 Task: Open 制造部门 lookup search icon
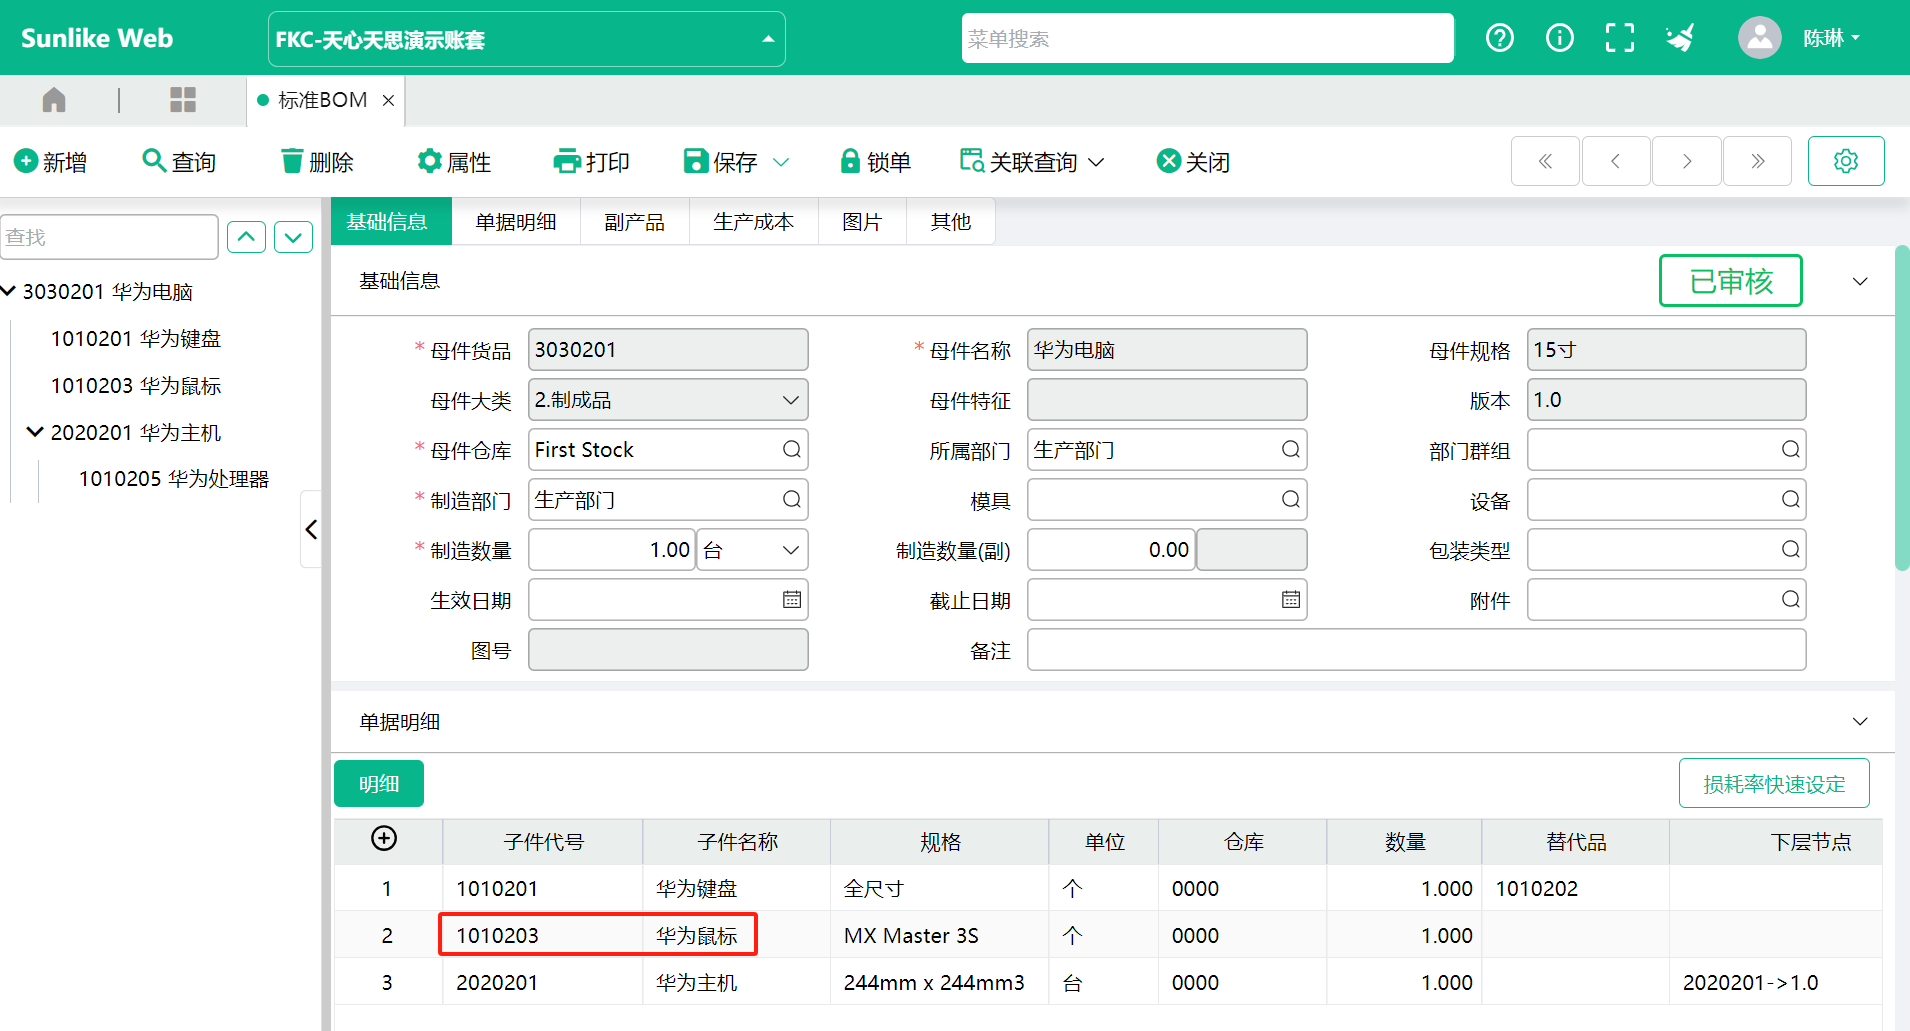coord(791,500)
